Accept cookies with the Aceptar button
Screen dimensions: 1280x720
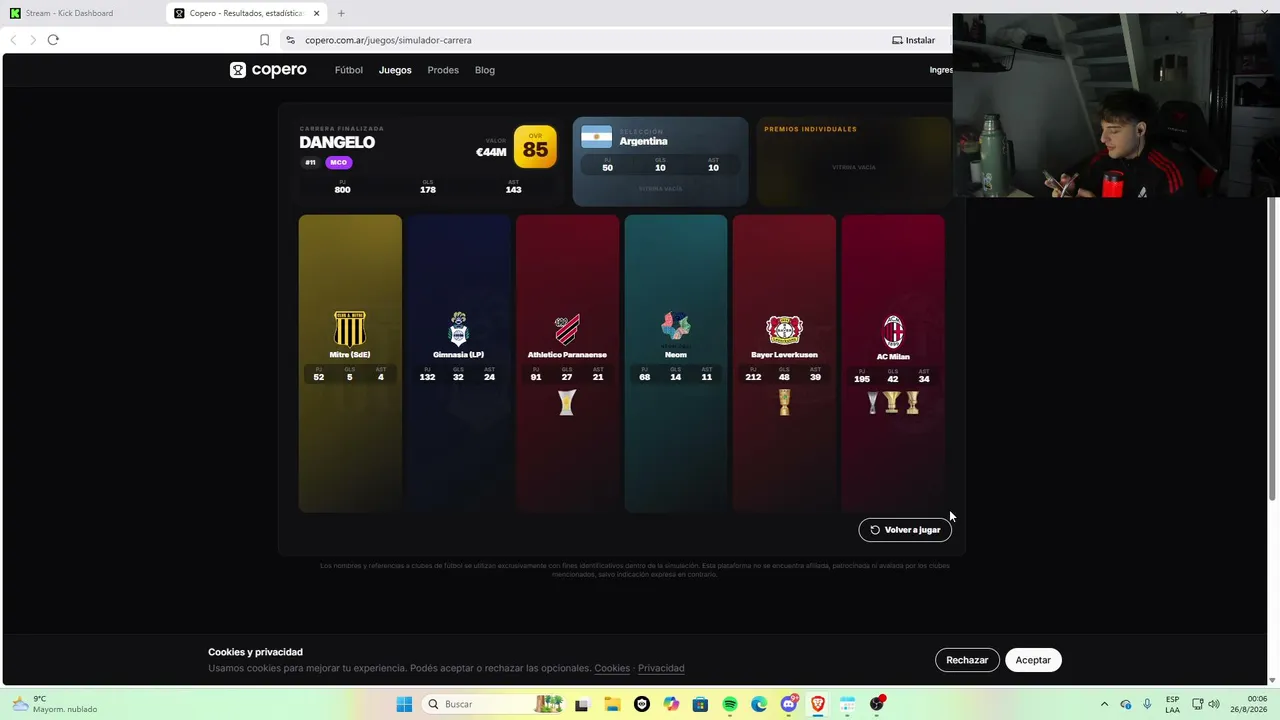1033,660
